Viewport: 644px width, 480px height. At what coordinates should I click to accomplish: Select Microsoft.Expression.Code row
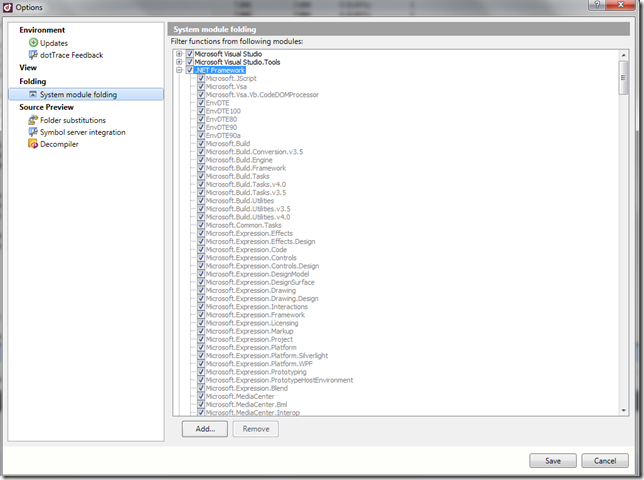(x=246, y=250)
